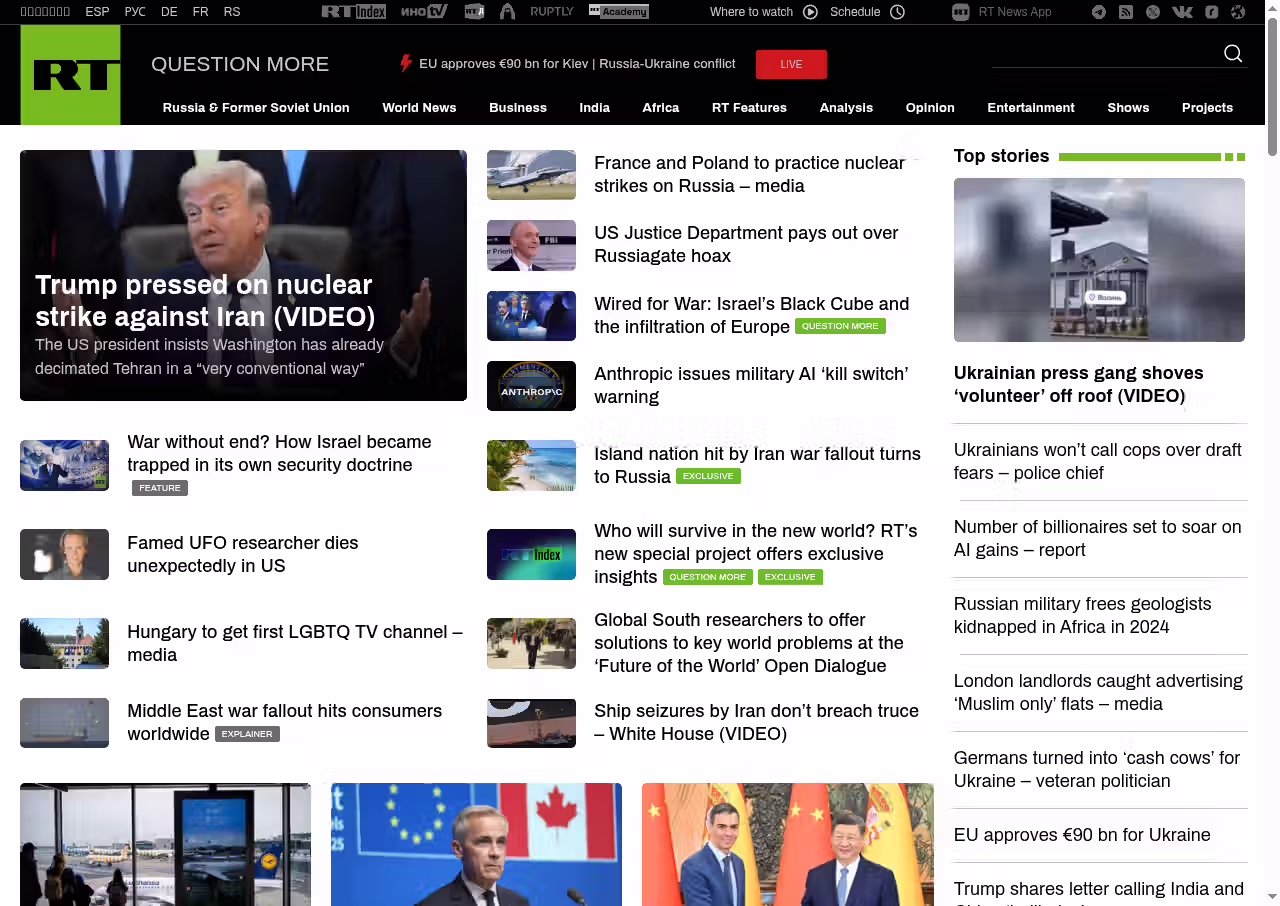Click the RT Index logo in top bar

[353, 12]
